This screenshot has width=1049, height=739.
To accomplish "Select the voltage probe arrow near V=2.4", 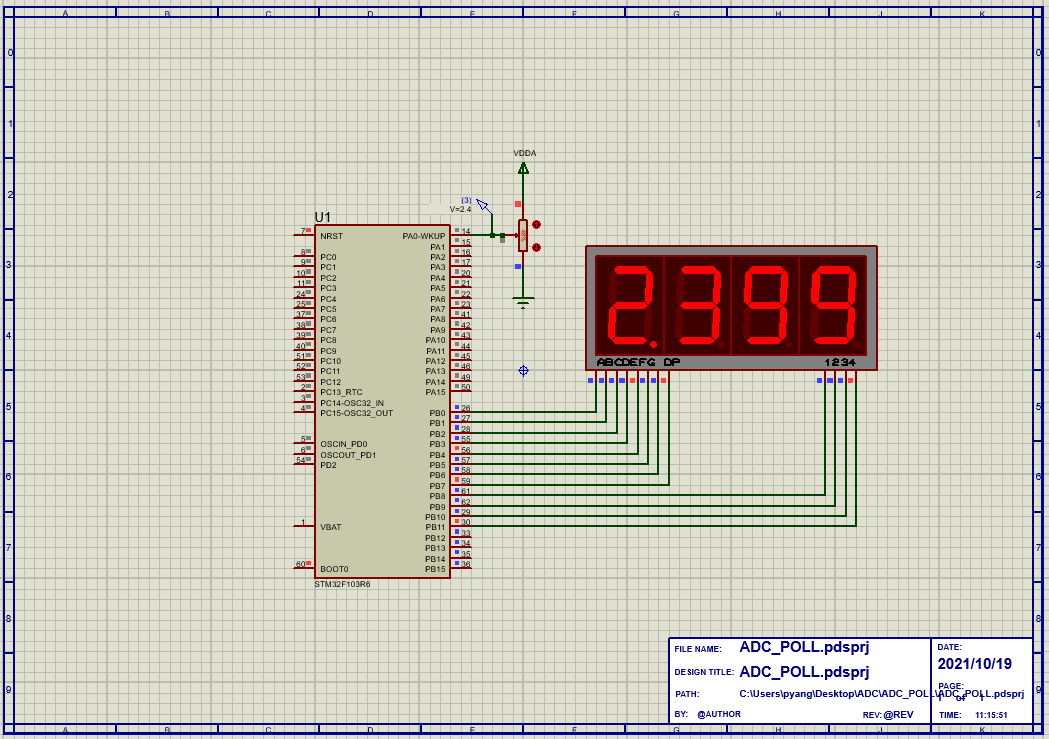I will [x=483, y=205].
